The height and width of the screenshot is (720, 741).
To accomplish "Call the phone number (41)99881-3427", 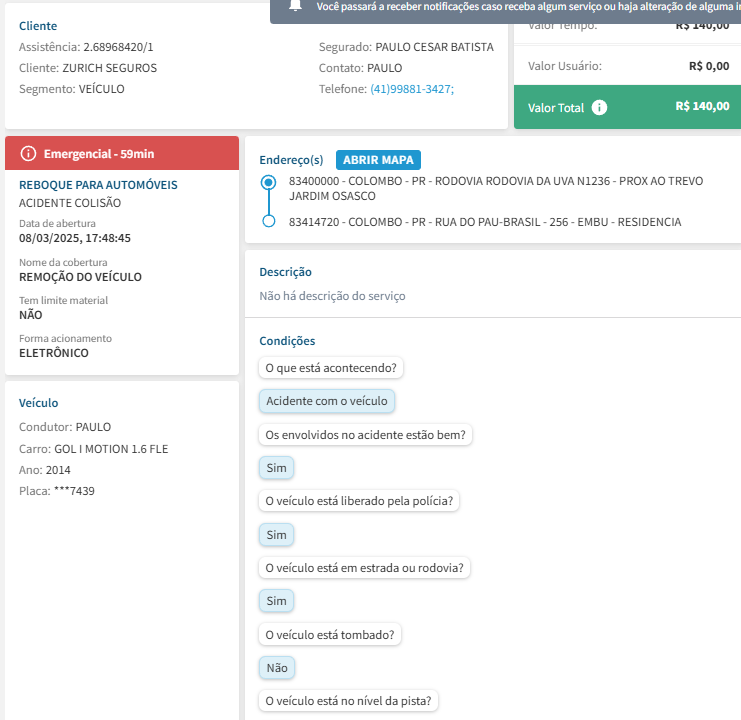I will [412, 89].
